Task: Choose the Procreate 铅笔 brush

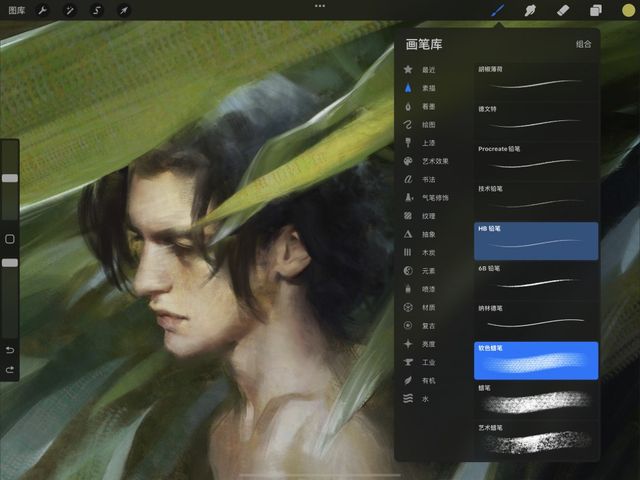Action: click(x=536, y=161)
